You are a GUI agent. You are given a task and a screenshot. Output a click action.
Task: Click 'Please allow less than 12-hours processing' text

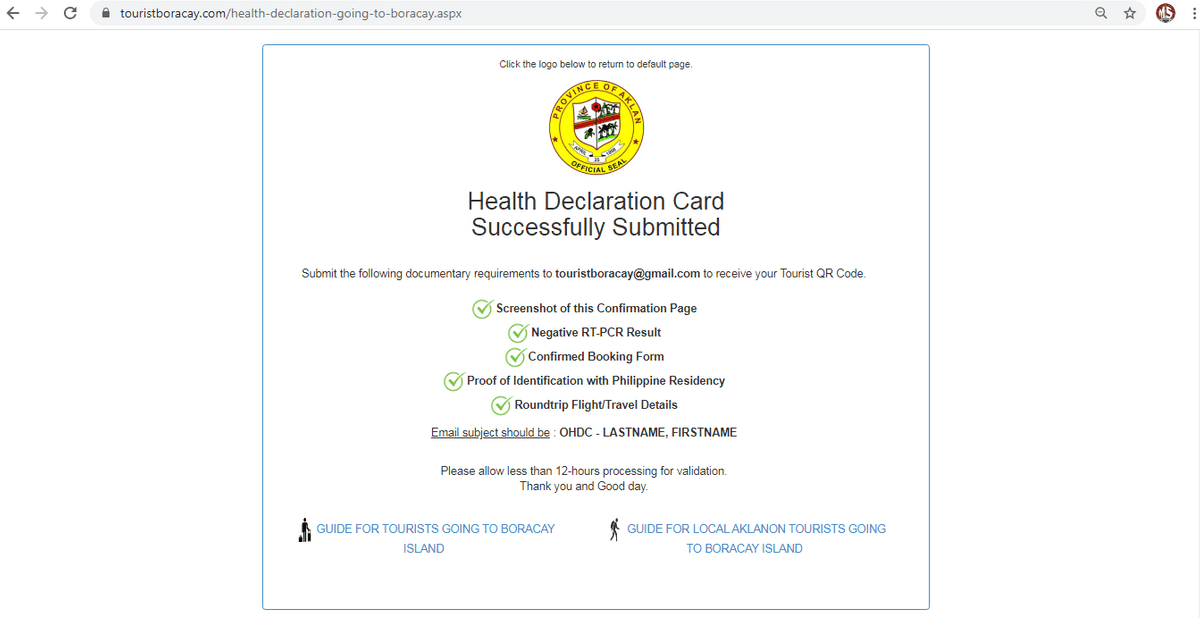click(584, 470)
